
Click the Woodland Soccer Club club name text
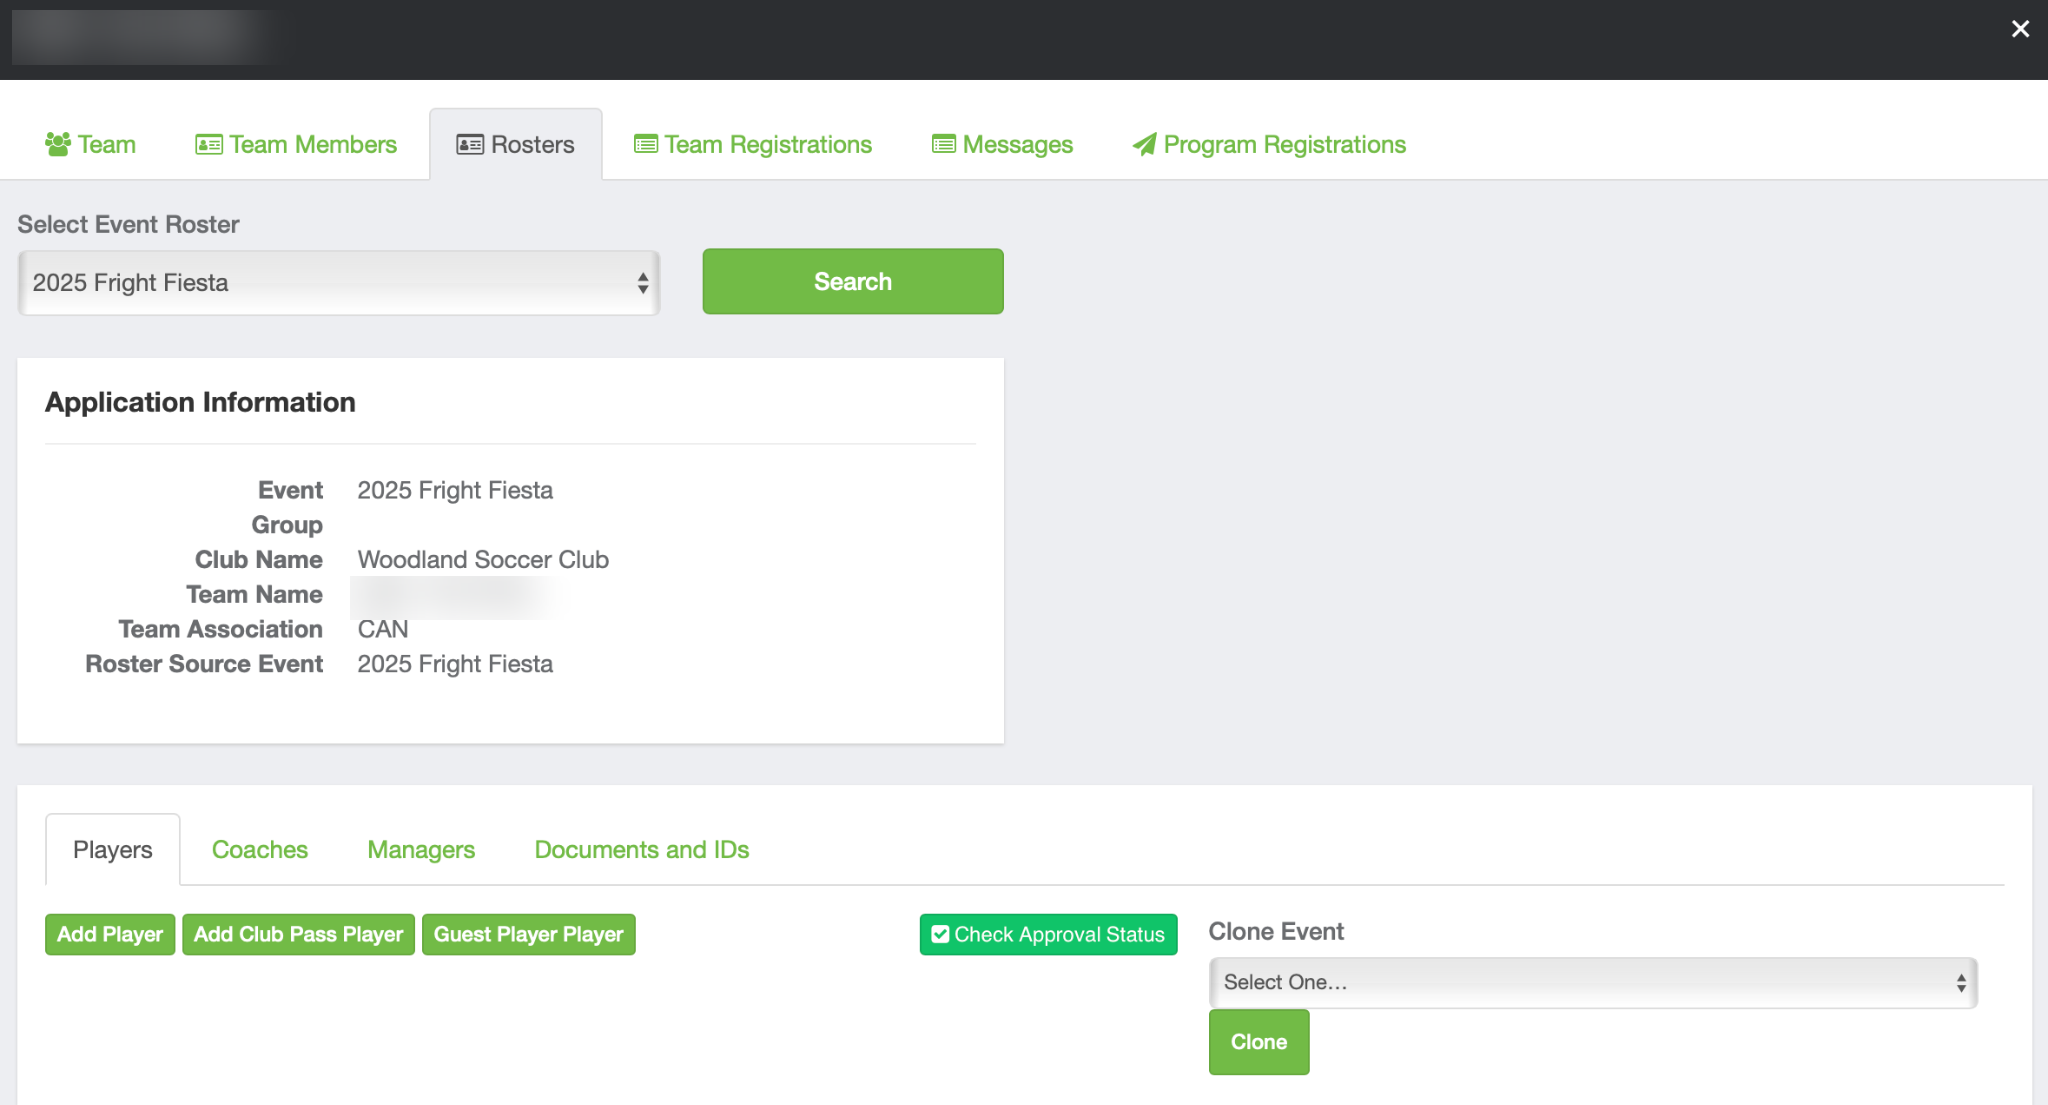click(x=483, y=560)
